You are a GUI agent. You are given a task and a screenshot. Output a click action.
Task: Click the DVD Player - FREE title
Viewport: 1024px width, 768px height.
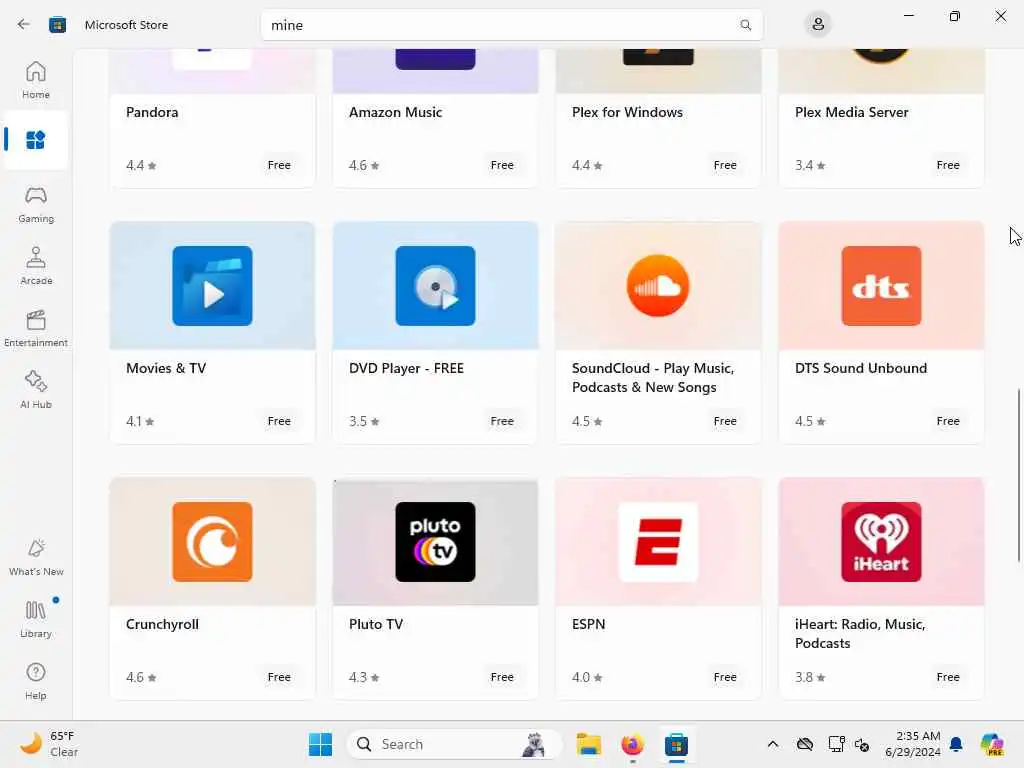pyautogui.click(x=406, y=368)
